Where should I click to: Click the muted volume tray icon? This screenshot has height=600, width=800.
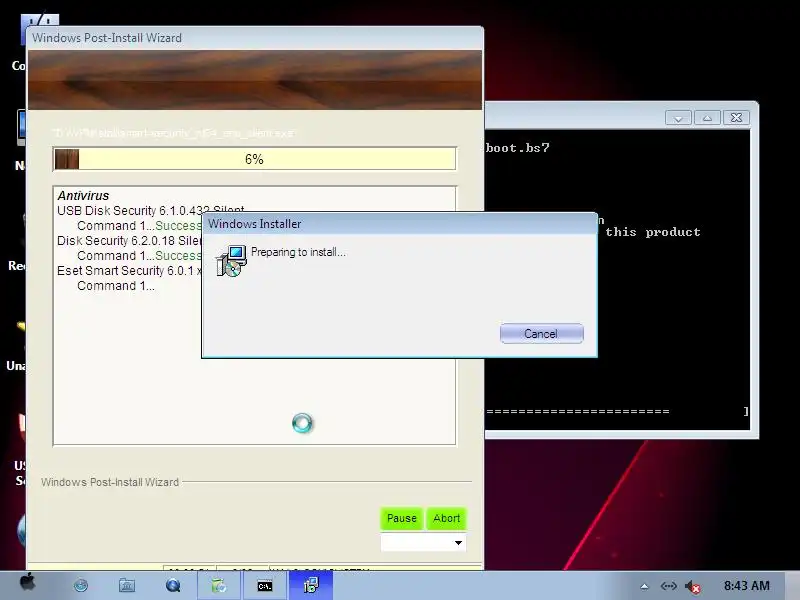point(692,587)
